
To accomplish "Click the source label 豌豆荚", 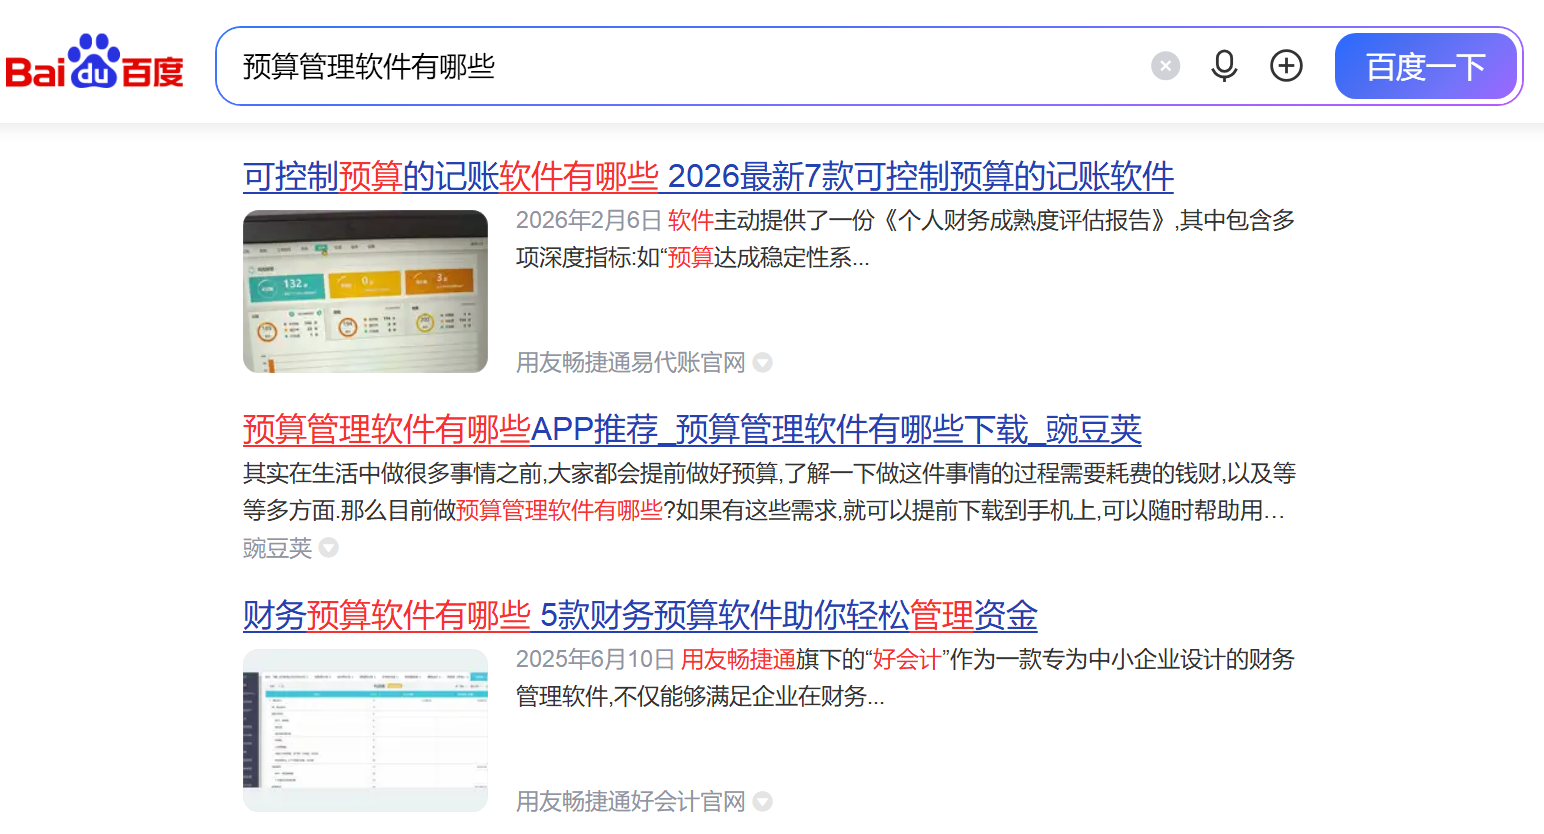I will pos(277,548).
